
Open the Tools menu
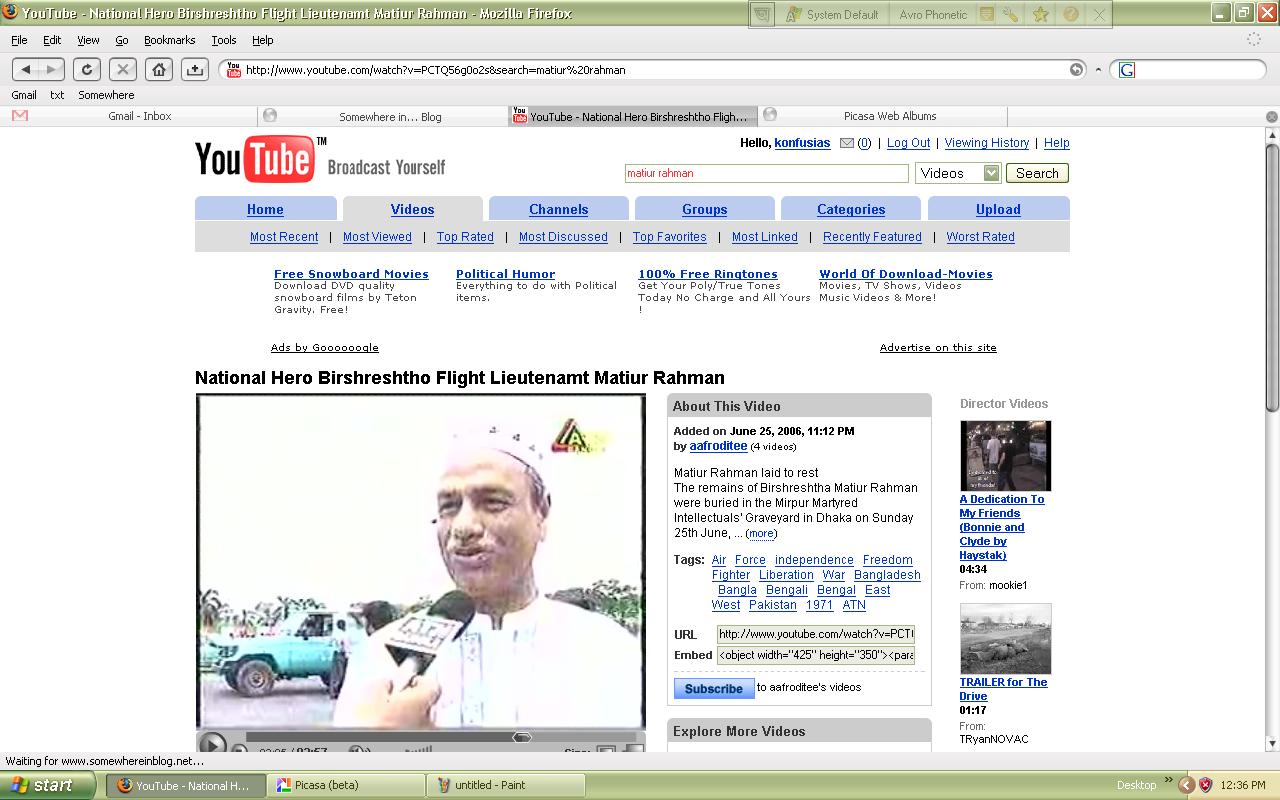pos(224,40)
